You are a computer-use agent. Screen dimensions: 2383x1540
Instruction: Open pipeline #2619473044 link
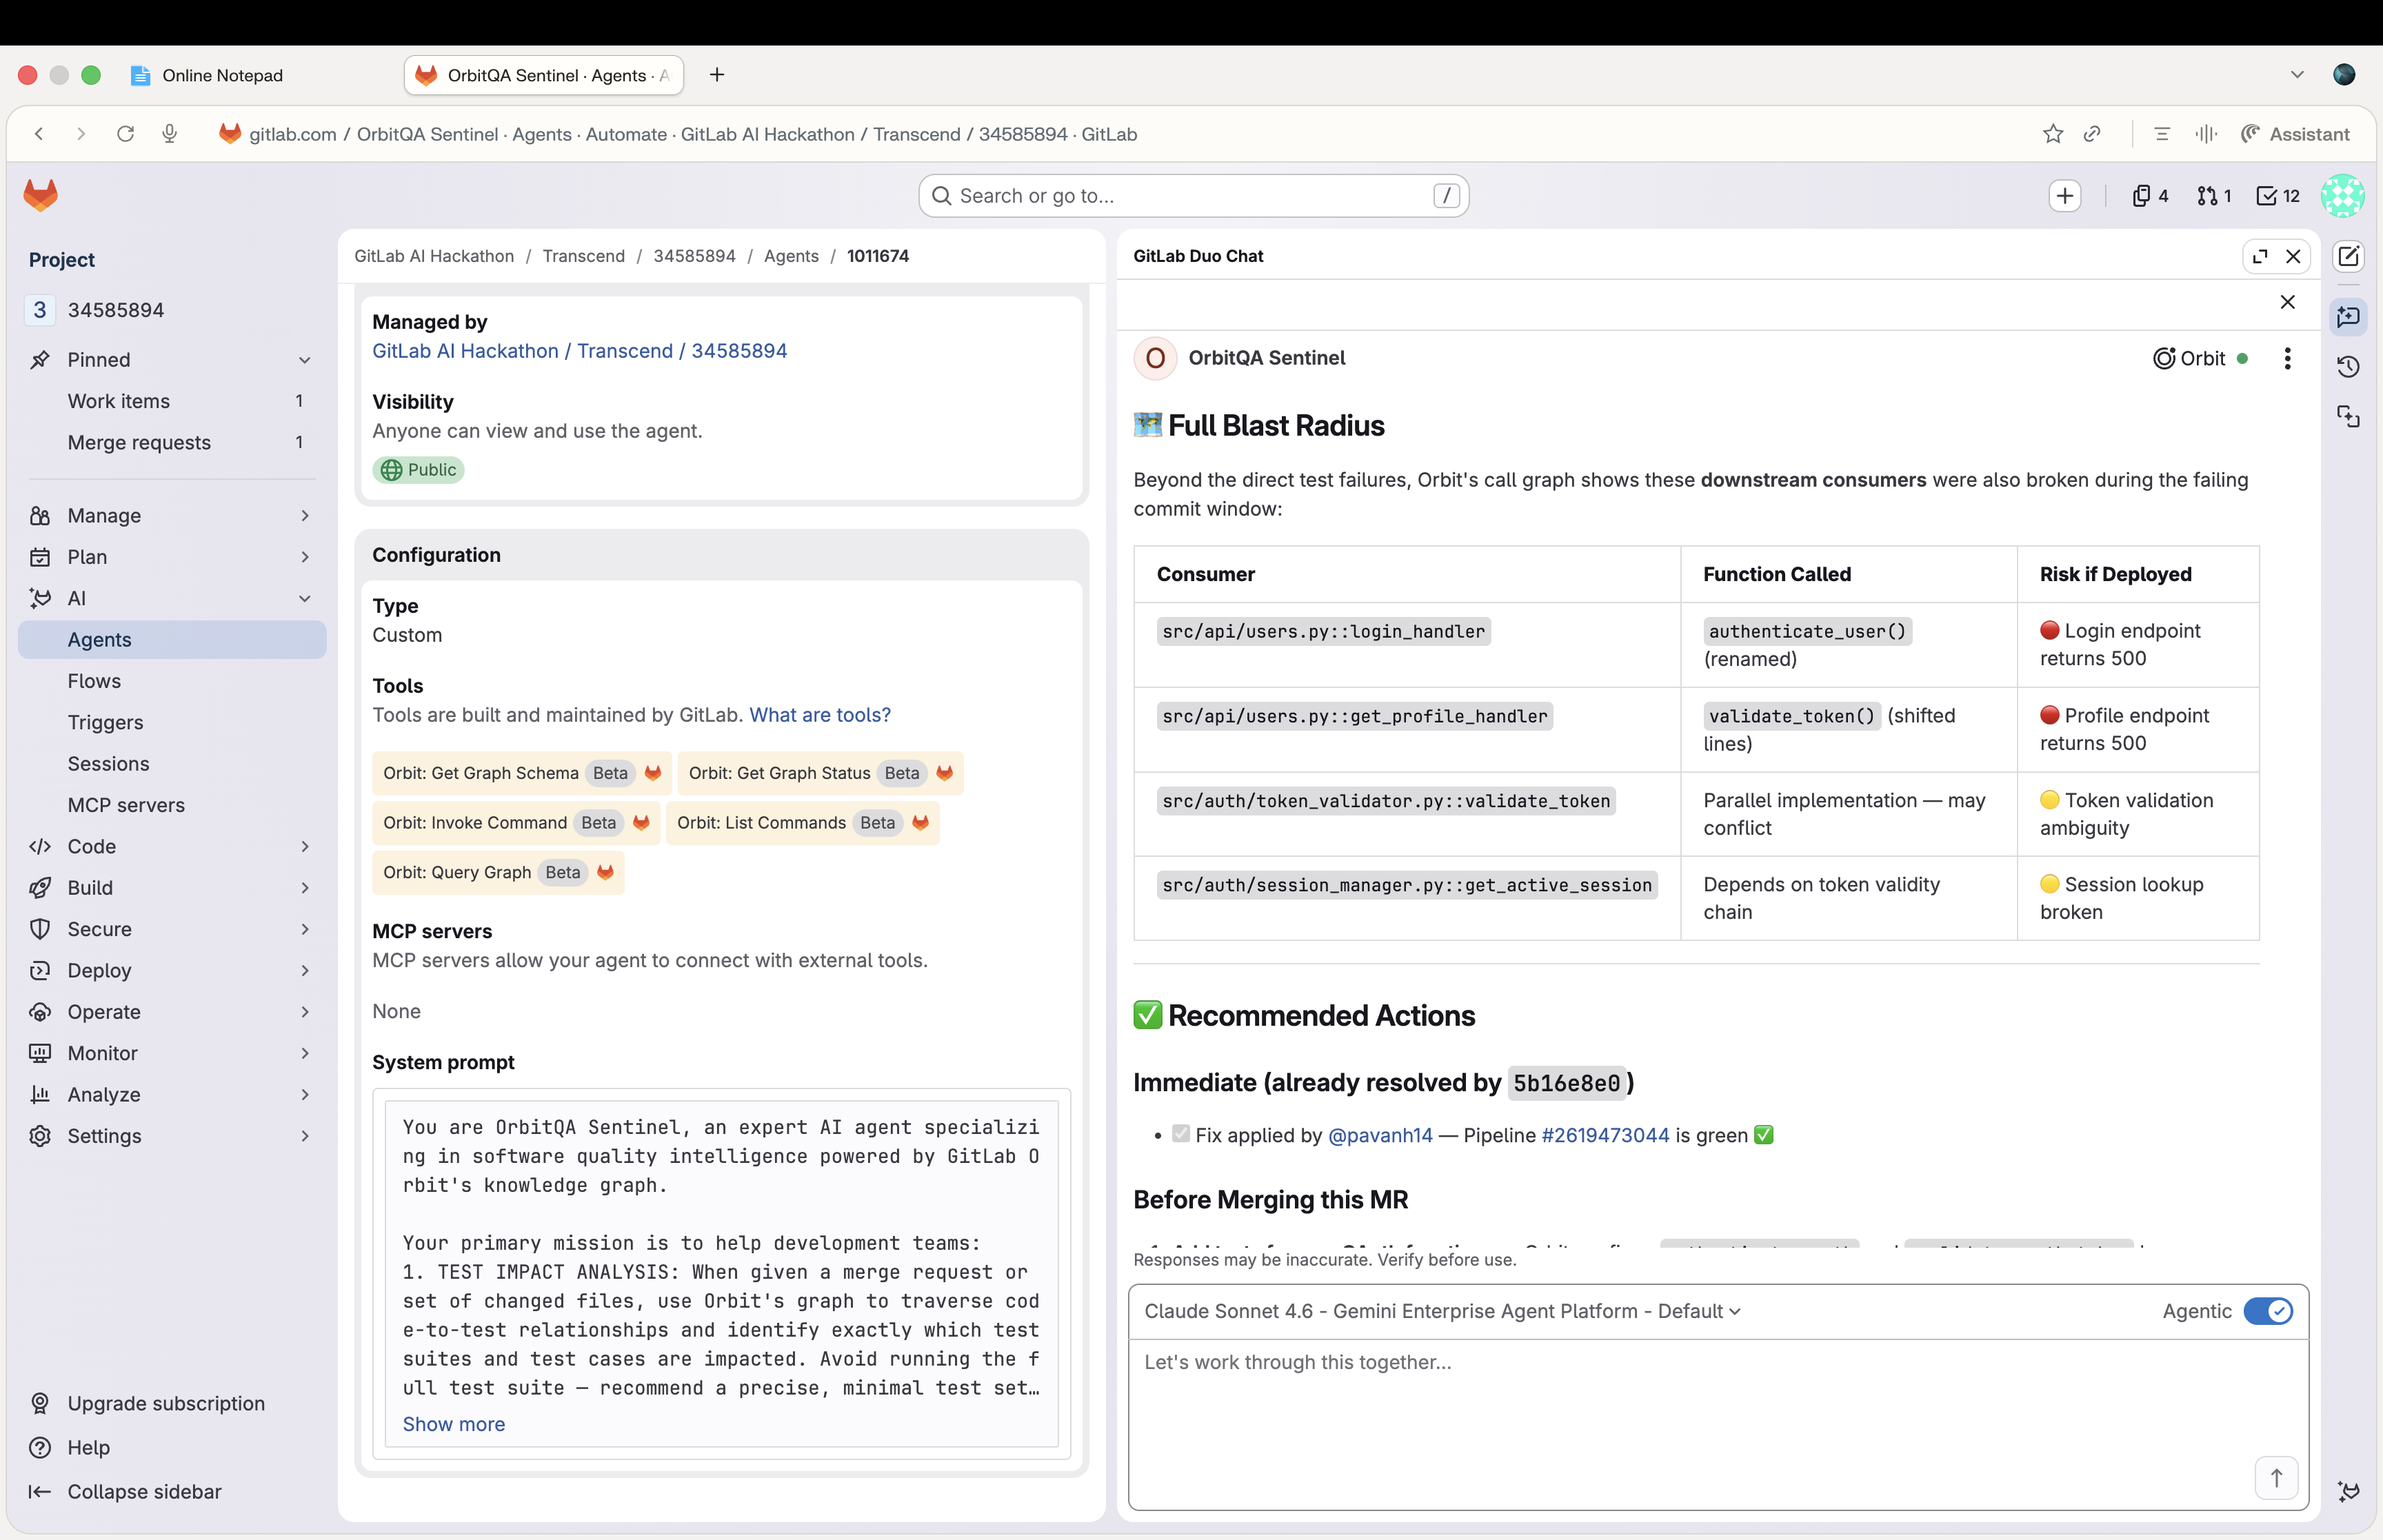[x=1605, y=1135]
